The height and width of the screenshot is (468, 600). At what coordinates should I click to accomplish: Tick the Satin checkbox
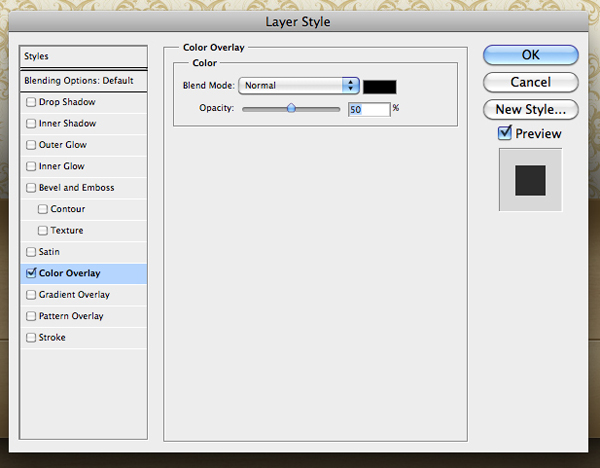pyautogui.click(x=31, y=252)
